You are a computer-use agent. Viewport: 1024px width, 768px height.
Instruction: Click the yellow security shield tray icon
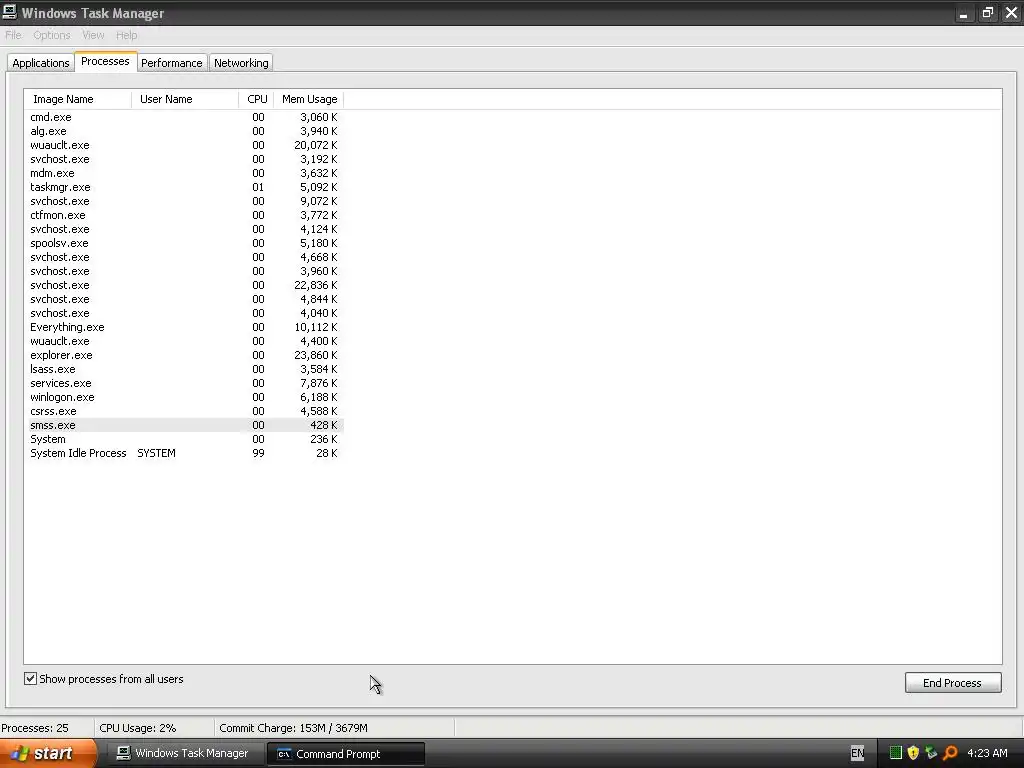coord(913,753)
